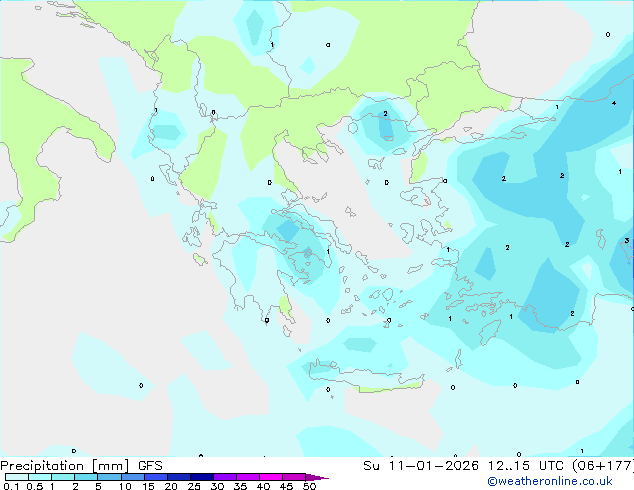Click the '4' precipitation value on the map
634x490 pixels.
pyautogui.click(x=614, y=103)
